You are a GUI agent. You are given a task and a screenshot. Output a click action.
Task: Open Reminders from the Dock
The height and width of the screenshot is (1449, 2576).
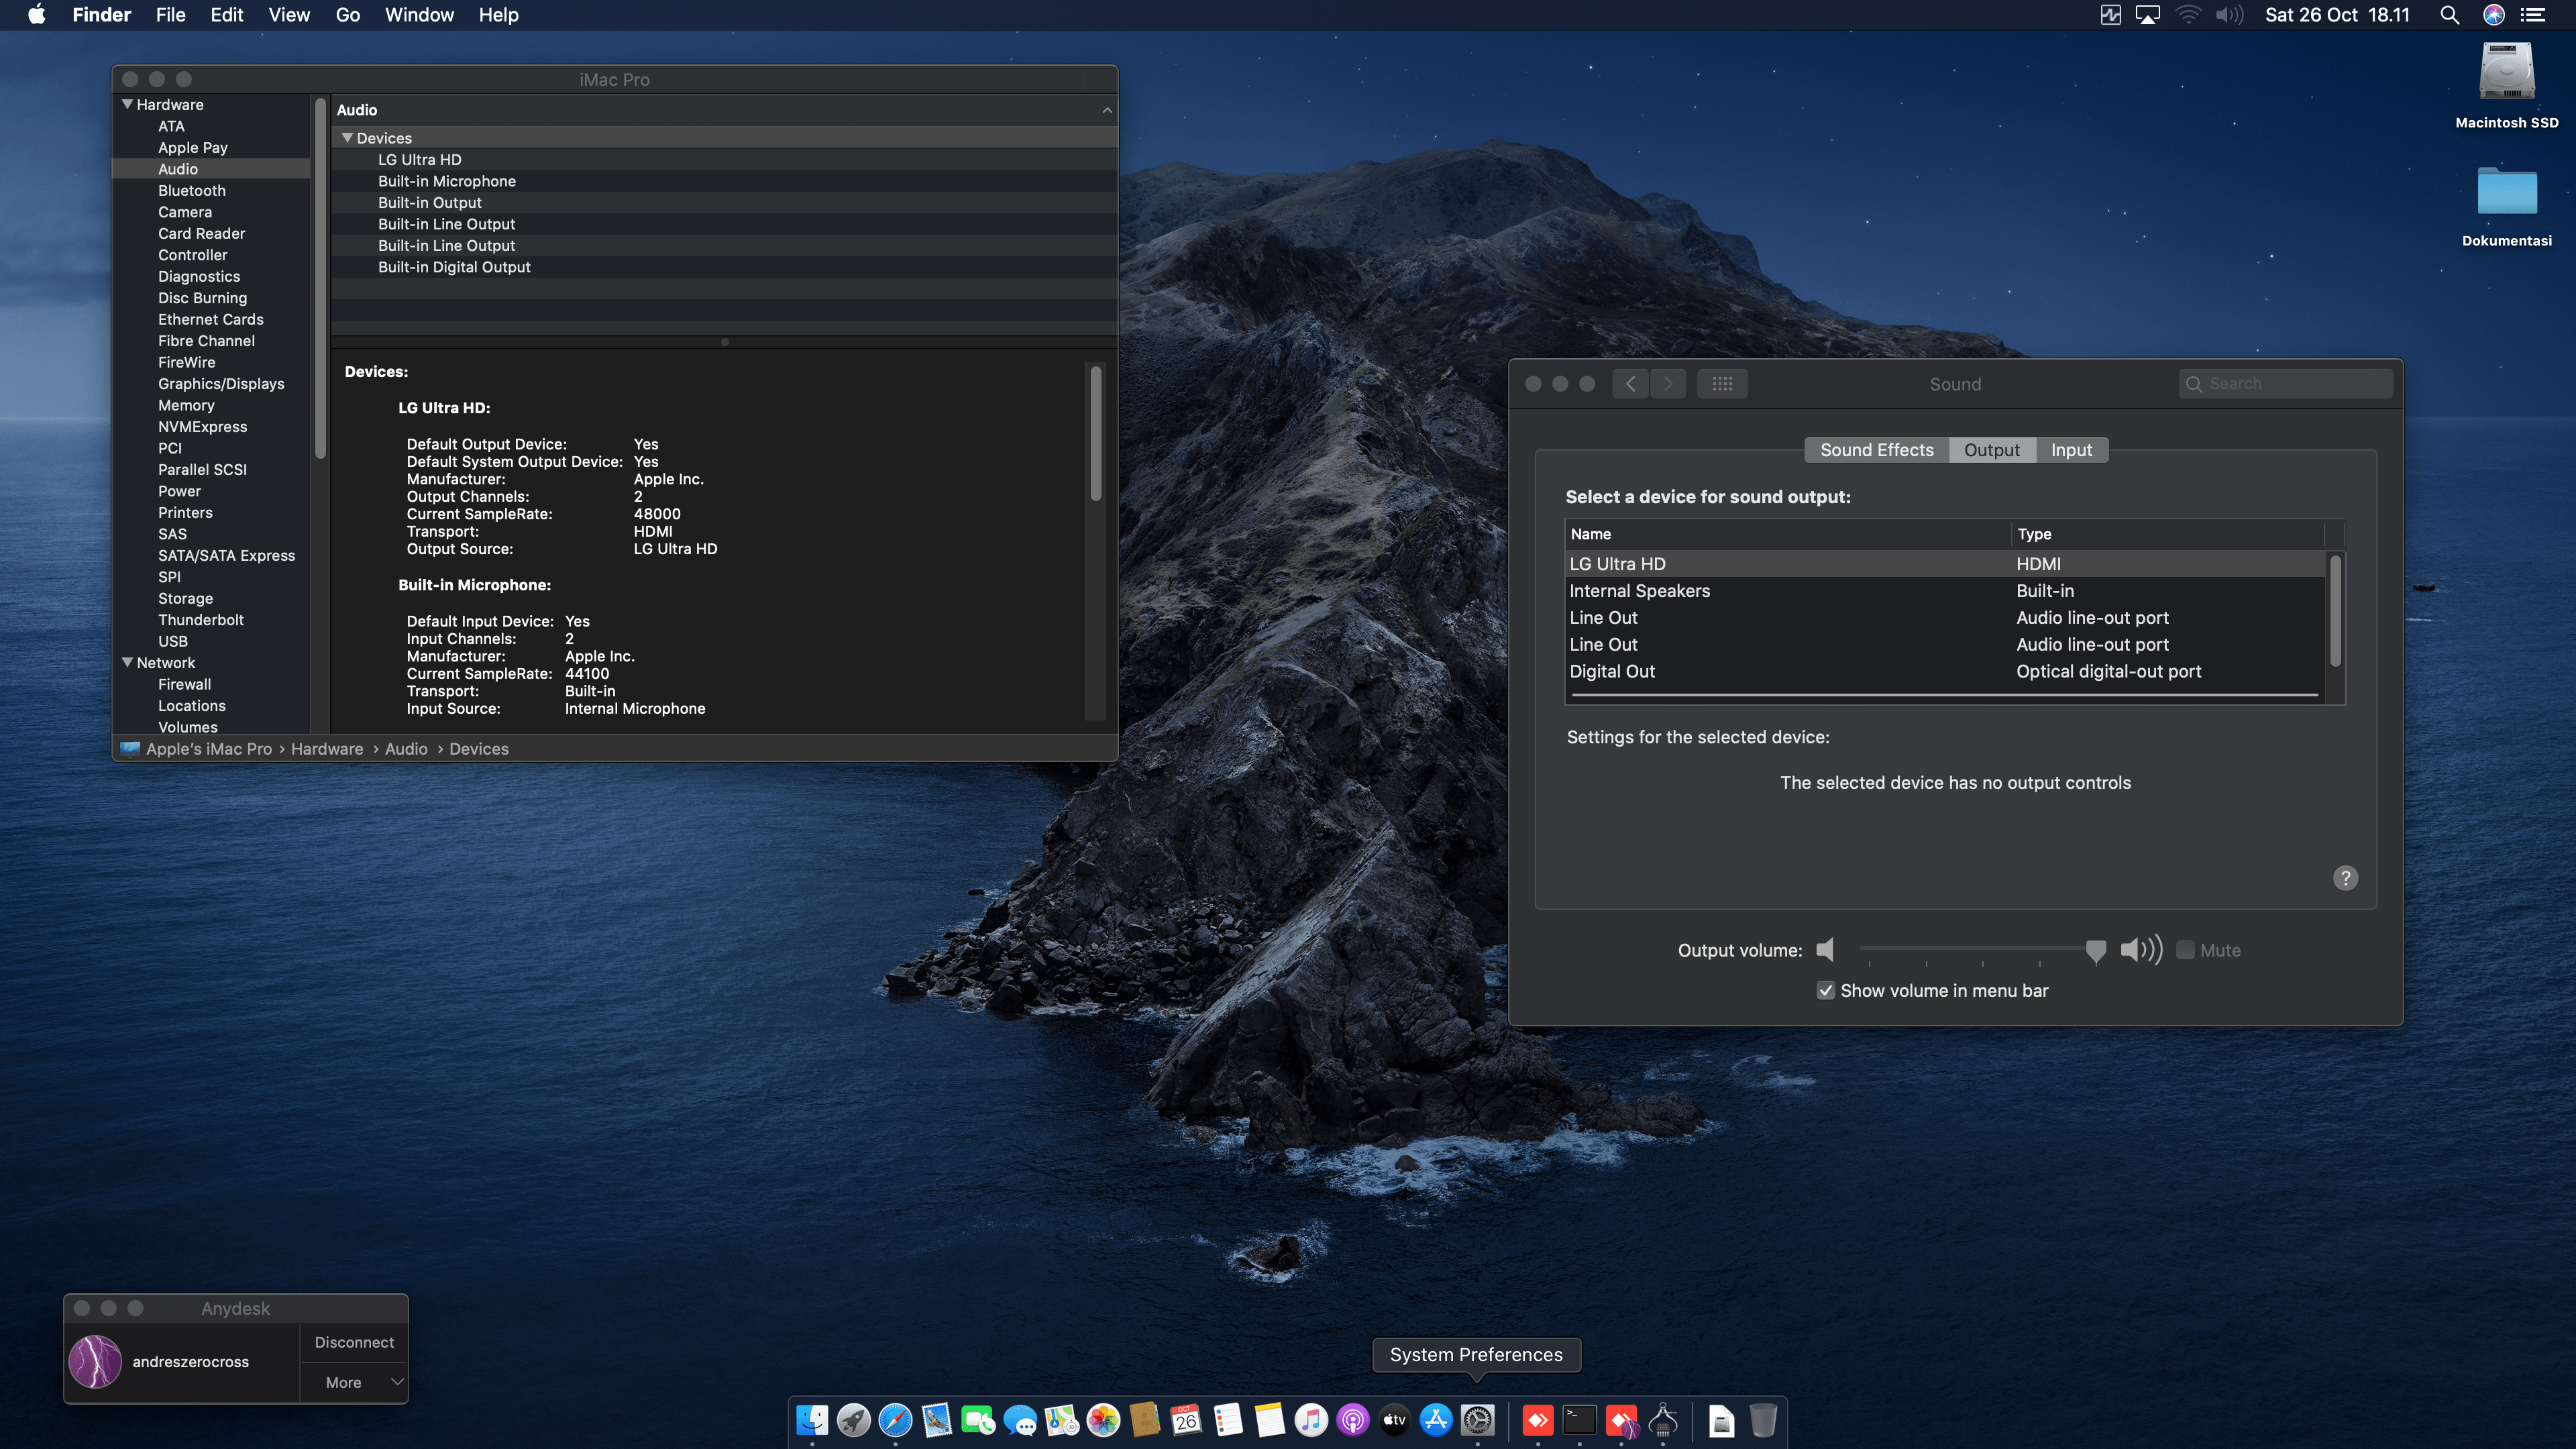pyautogui.click(x=1228, y=1419)
